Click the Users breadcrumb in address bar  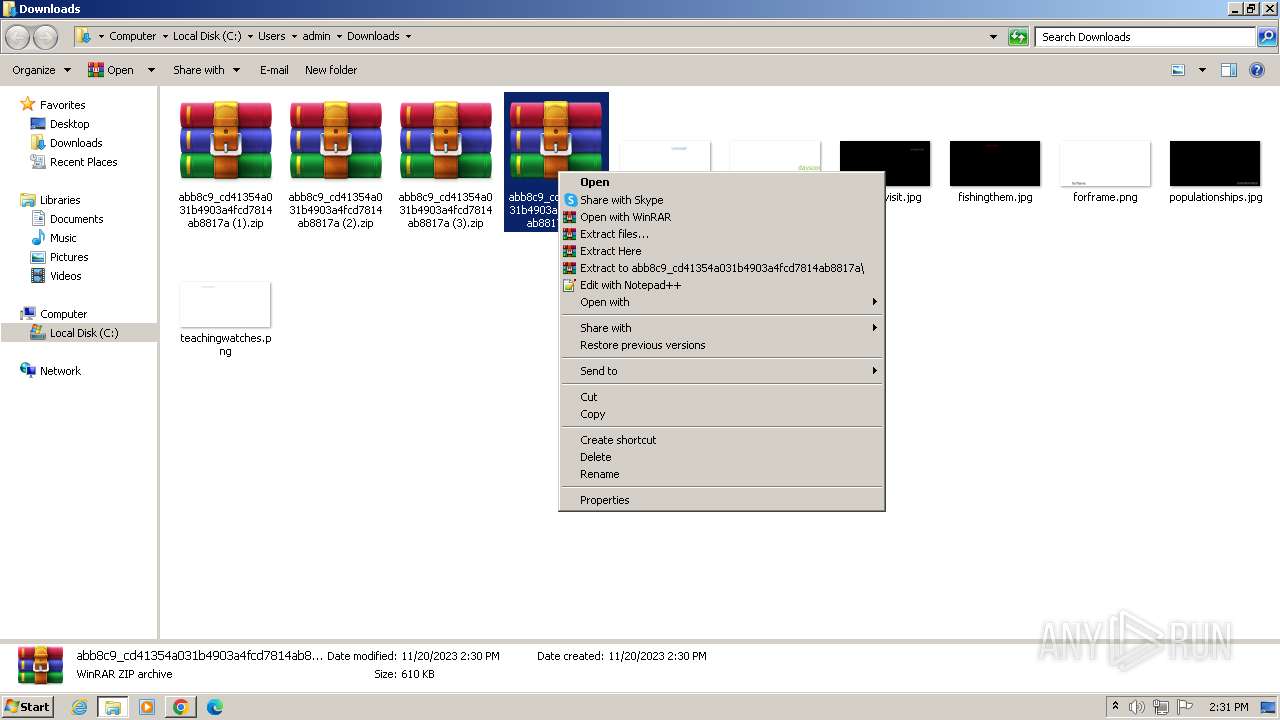271,36
